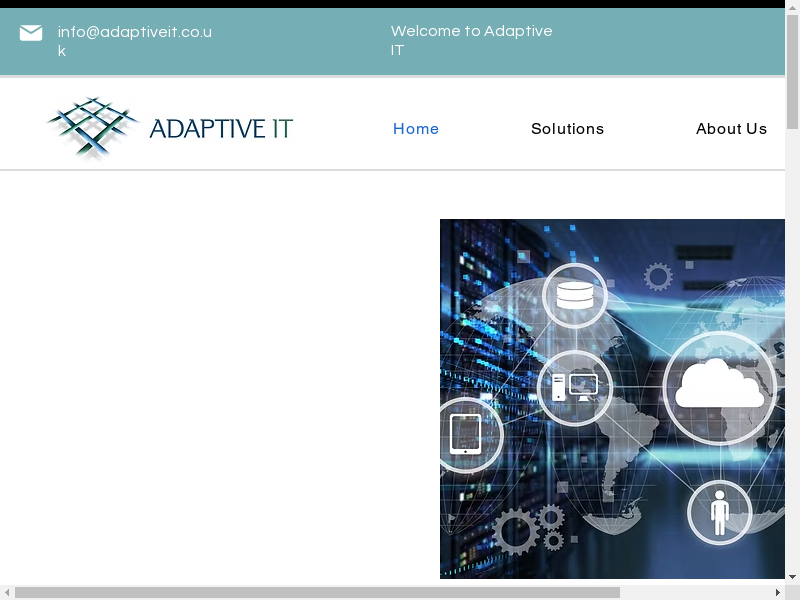Image resolution: width=800 pixels, height=600 pixels.
Task: Click the ADAPTIVE IT logo text
Action: point(220,128)
